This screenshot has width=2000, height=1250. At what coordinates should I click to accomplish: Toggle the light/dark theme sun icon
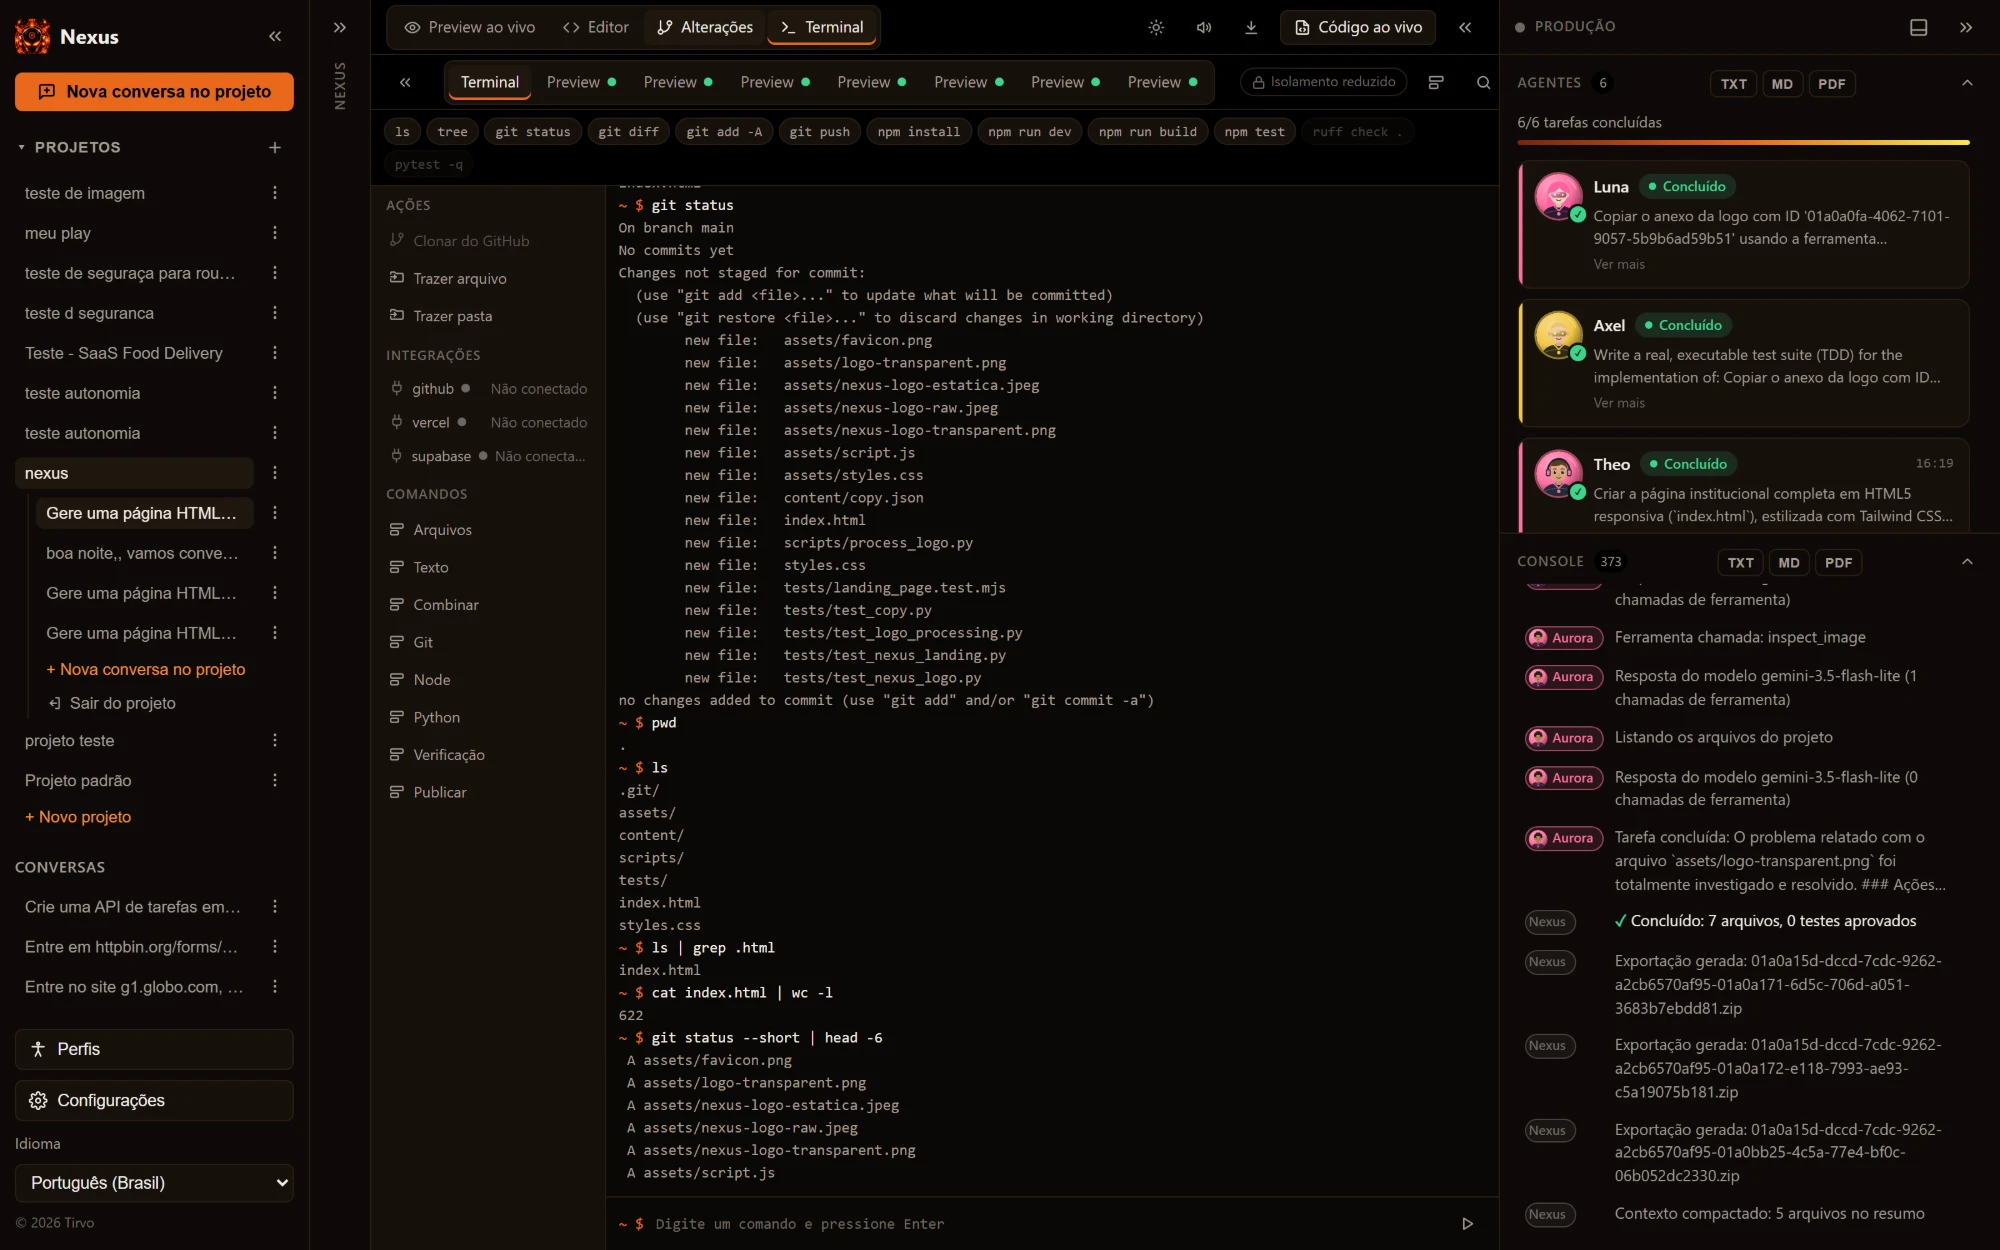pos(1156,28)
